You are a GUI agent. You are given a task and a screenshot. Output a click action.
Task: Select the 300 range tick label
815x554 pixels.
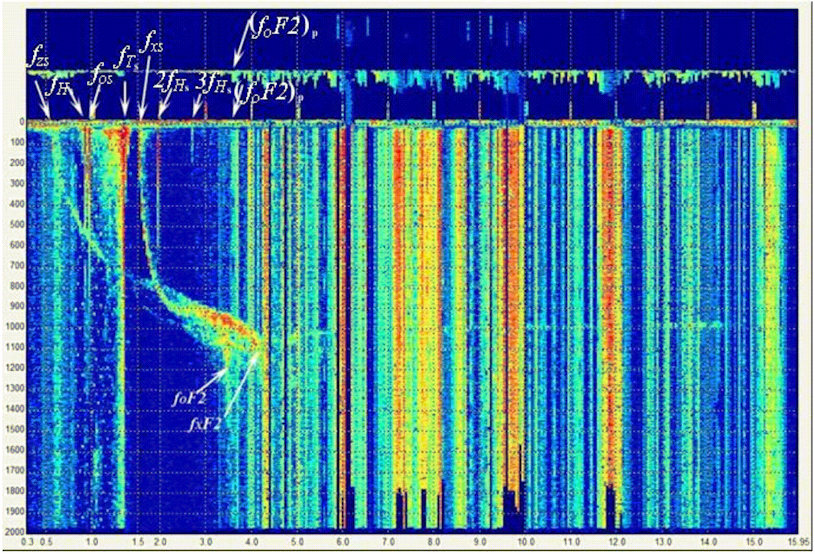point(16,183)
